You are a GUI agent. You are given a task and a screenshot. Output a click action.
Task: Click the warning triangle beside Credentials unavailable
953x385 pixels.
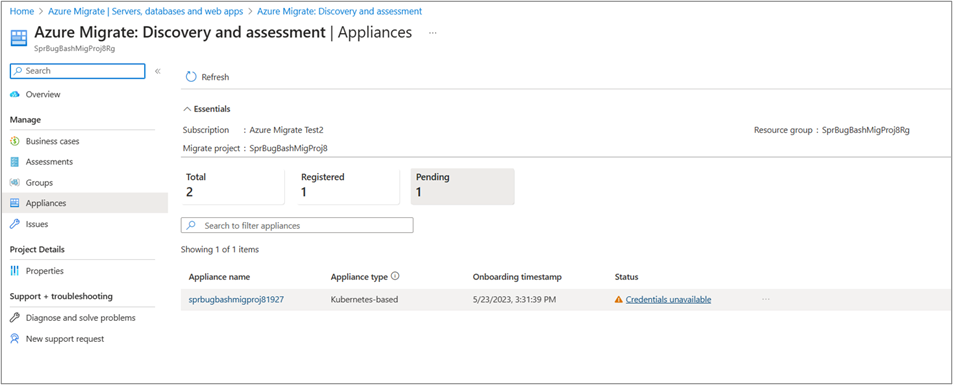pyautogui.click(x=619, y=299)
